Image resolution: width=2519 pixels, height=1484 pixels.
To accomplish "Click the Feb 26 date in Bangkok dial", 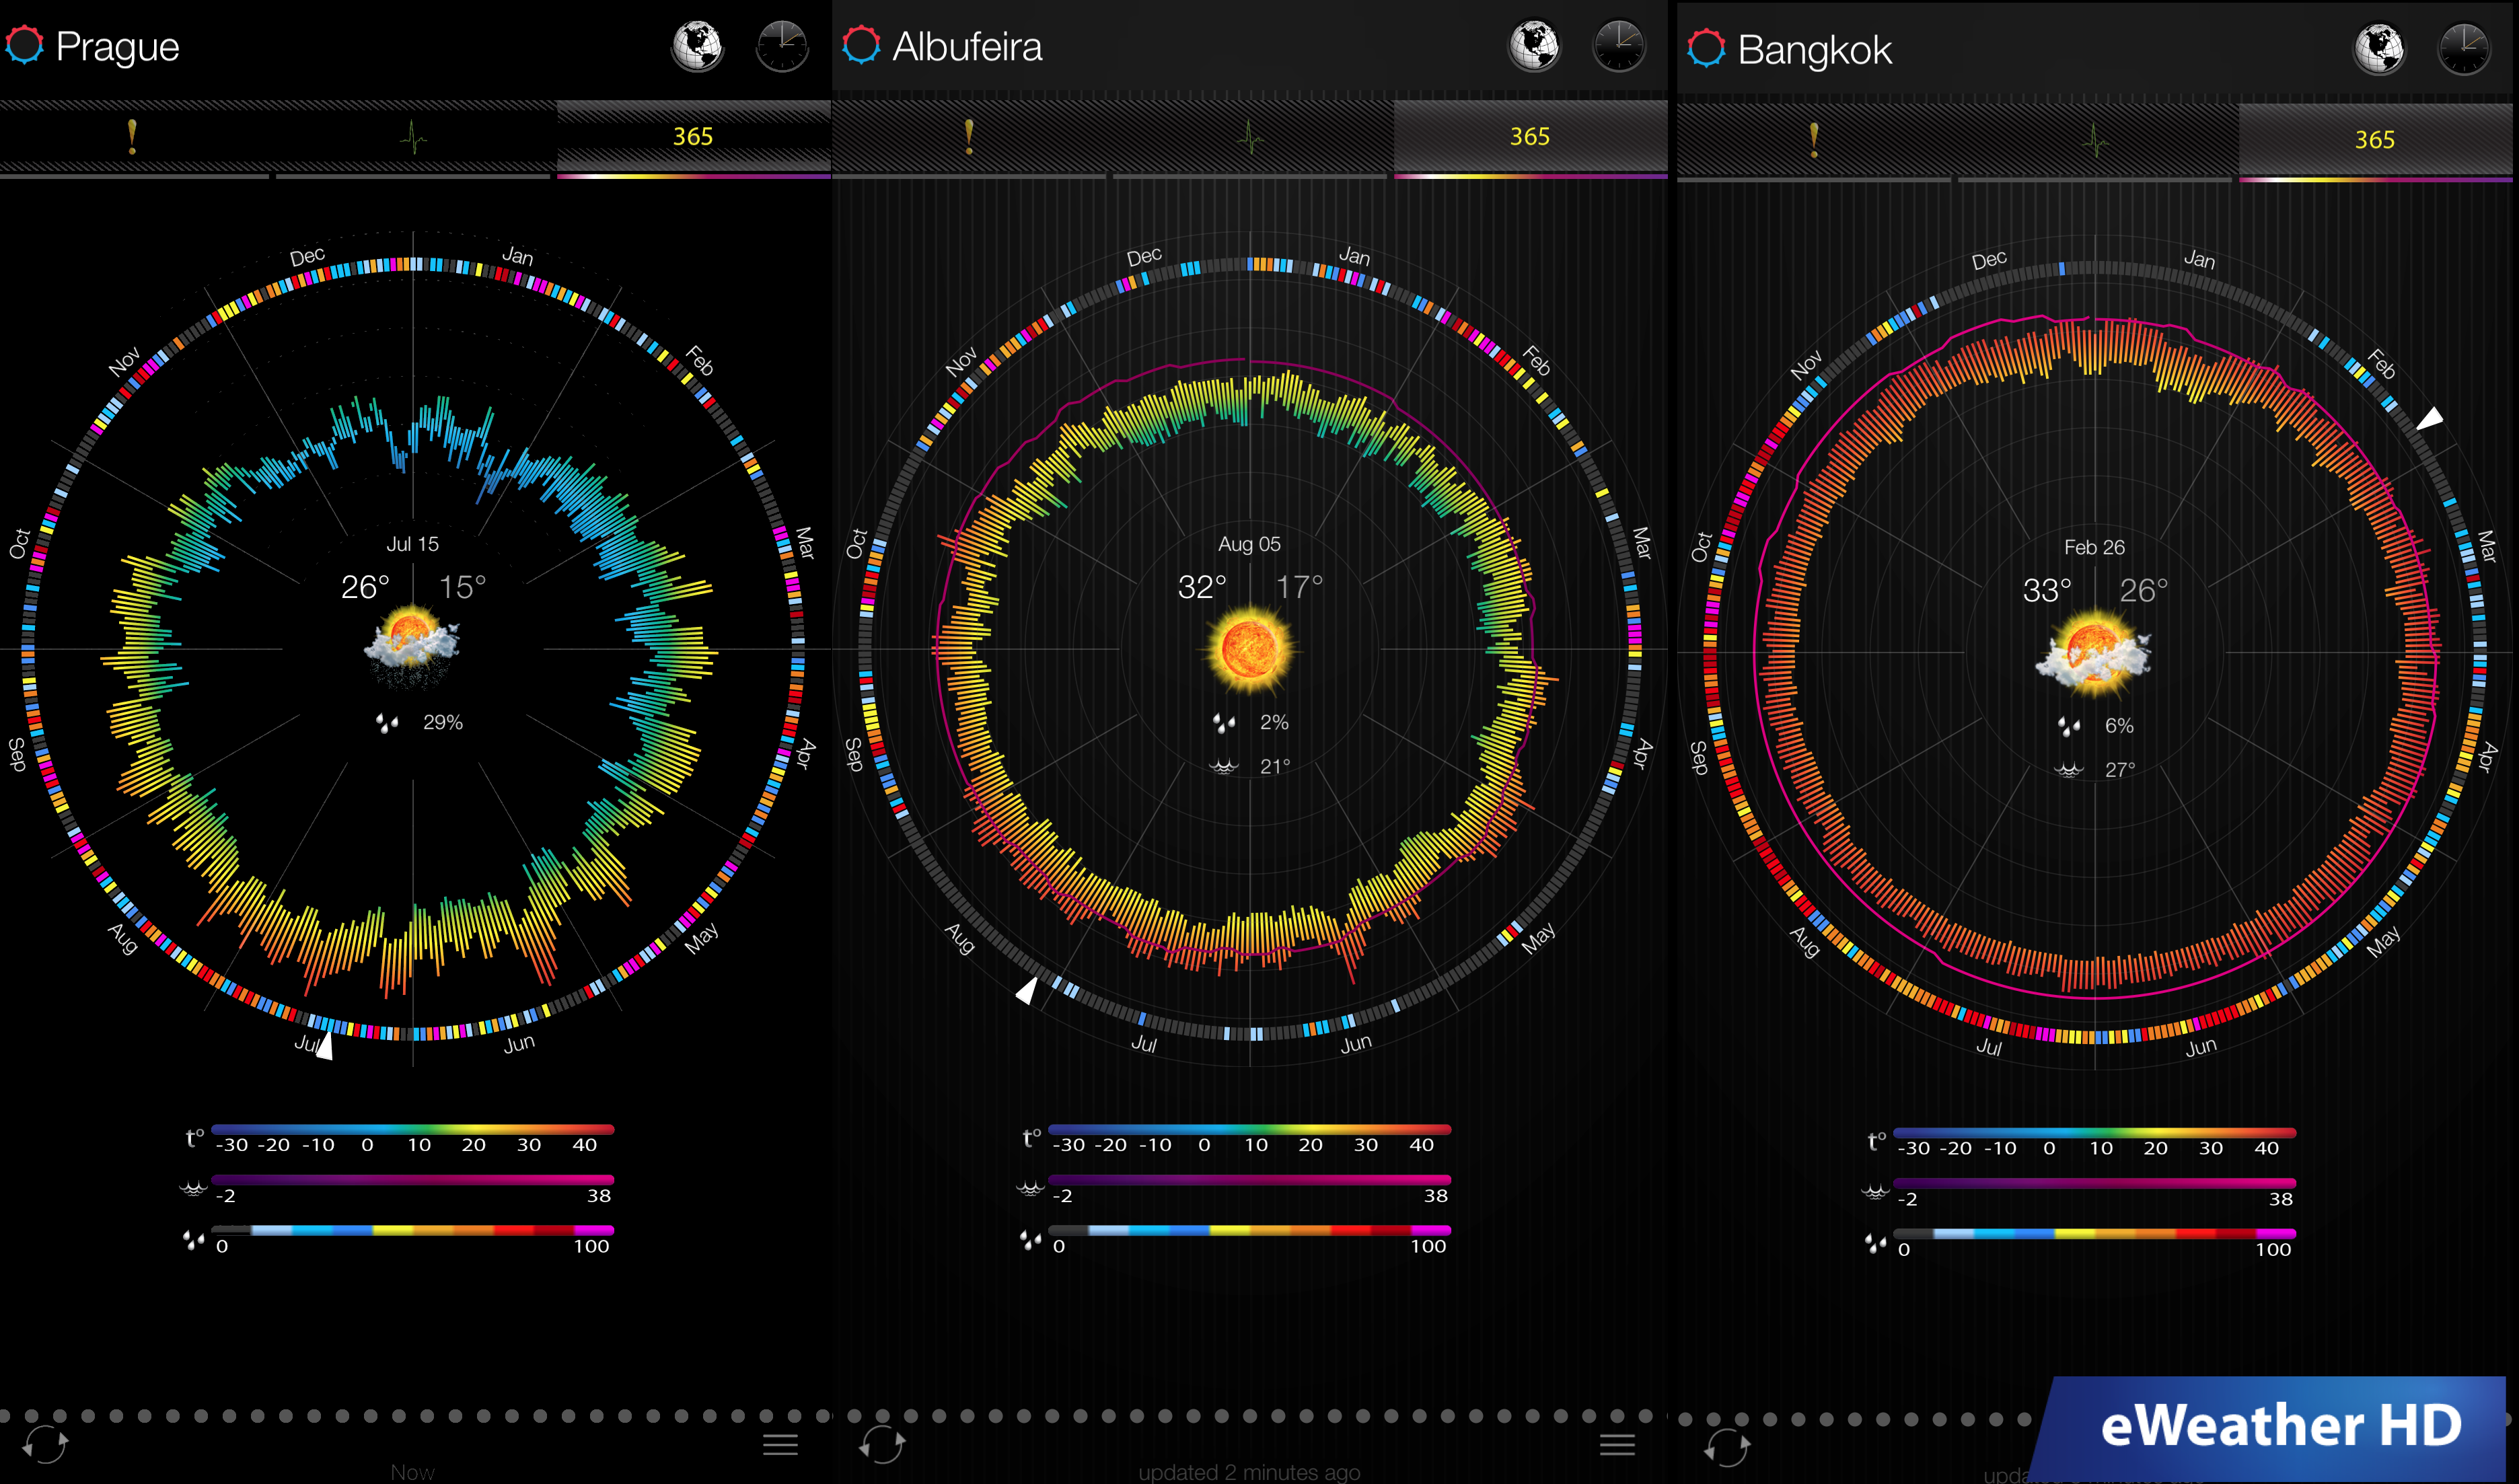I will pos(2094,547).
